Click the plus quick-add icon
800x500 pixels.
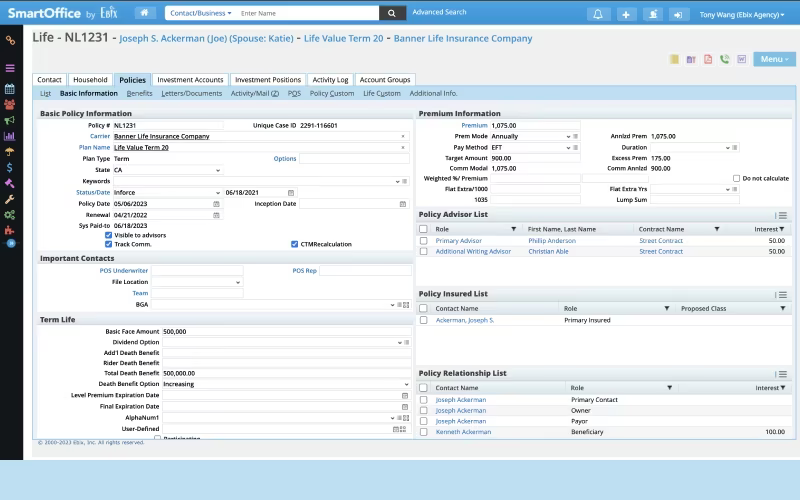coord(626,14)
